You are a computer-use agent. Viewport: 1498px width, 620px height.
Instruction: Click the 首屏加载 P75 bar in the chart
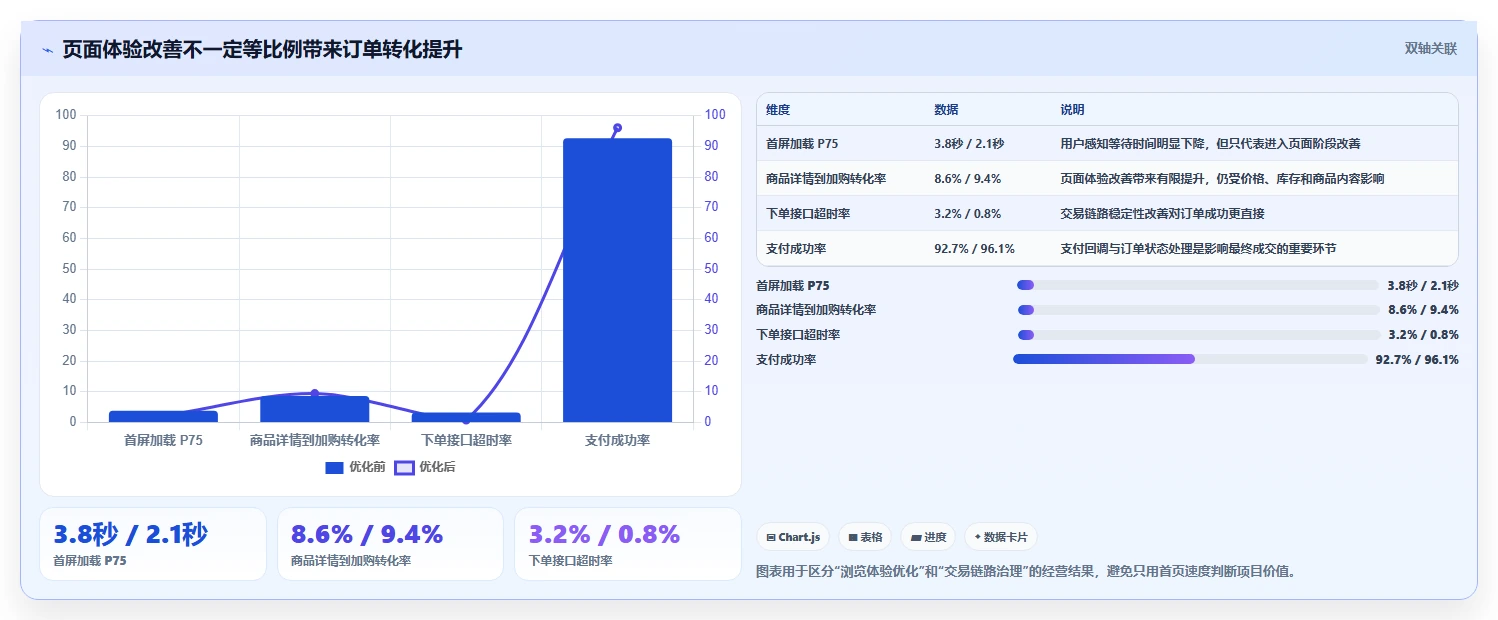(x=164, y=416)
